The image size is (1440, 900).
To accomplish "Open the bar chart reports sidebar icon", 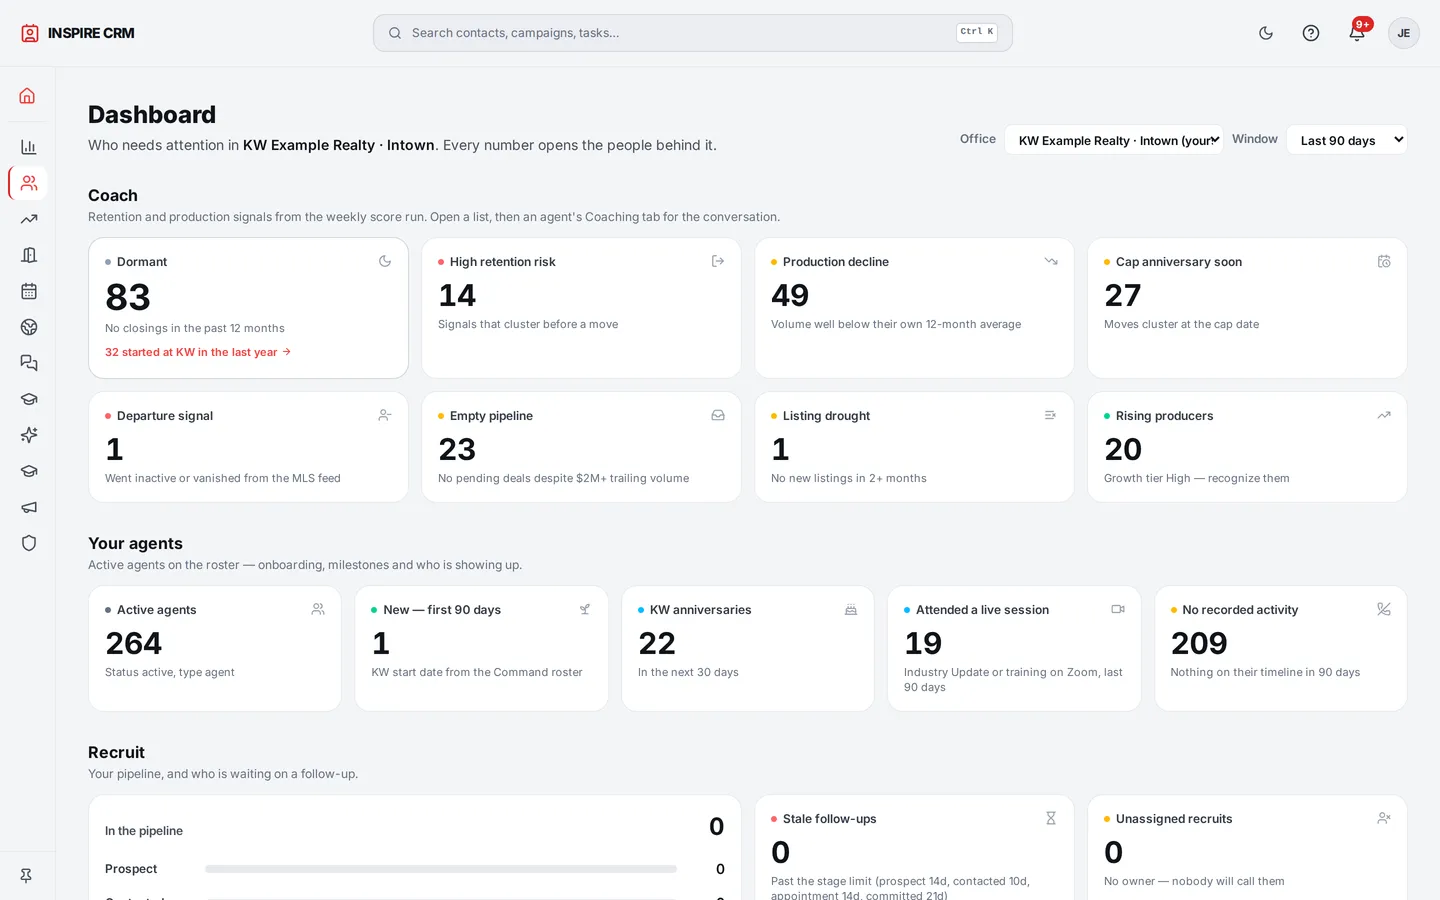I will tap(28, 147).
